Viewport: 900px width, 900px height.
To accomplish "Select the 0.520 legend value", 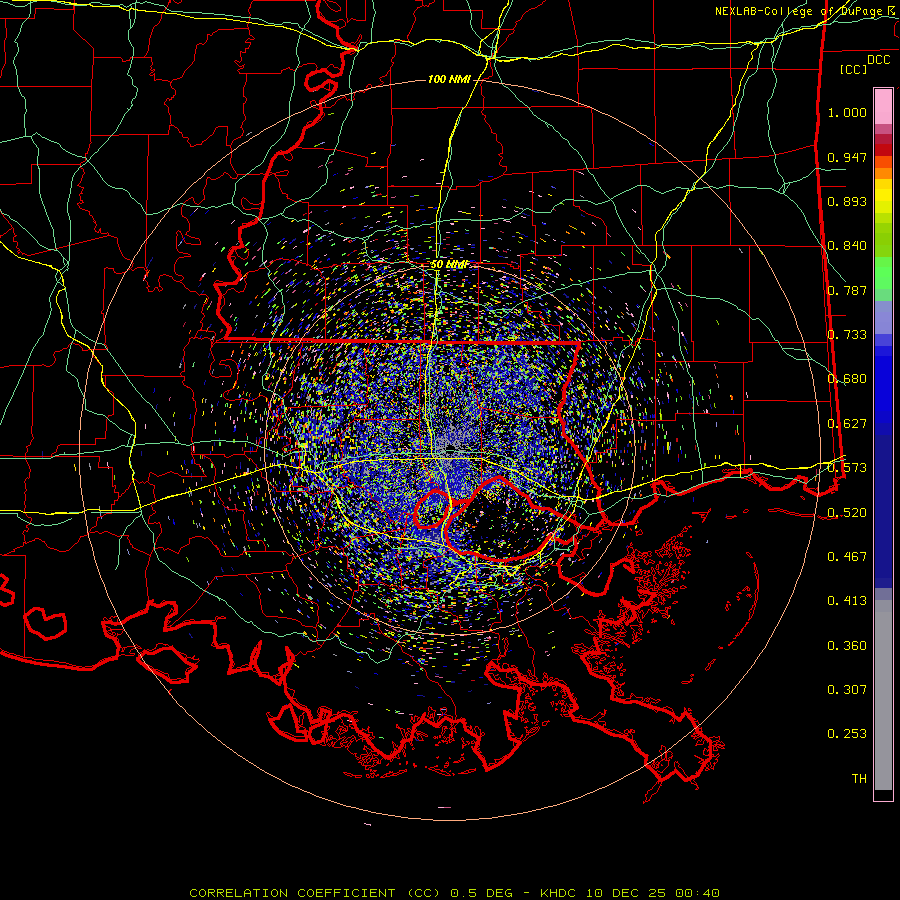I will [847, 513].
